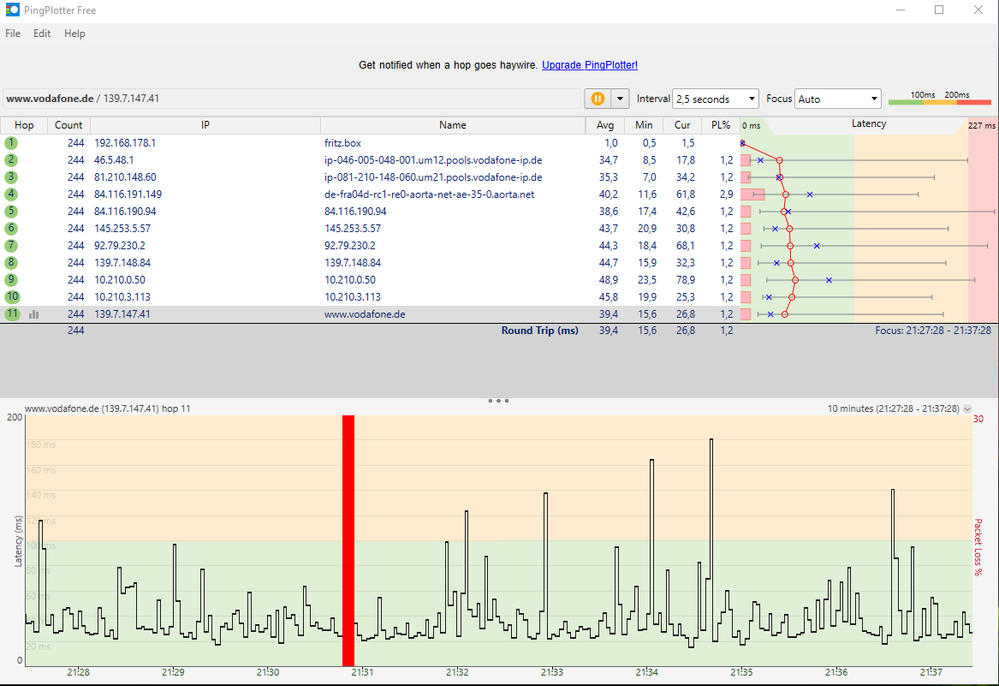
Task: Click the hop 4 green circle icon
Action: 12,194
